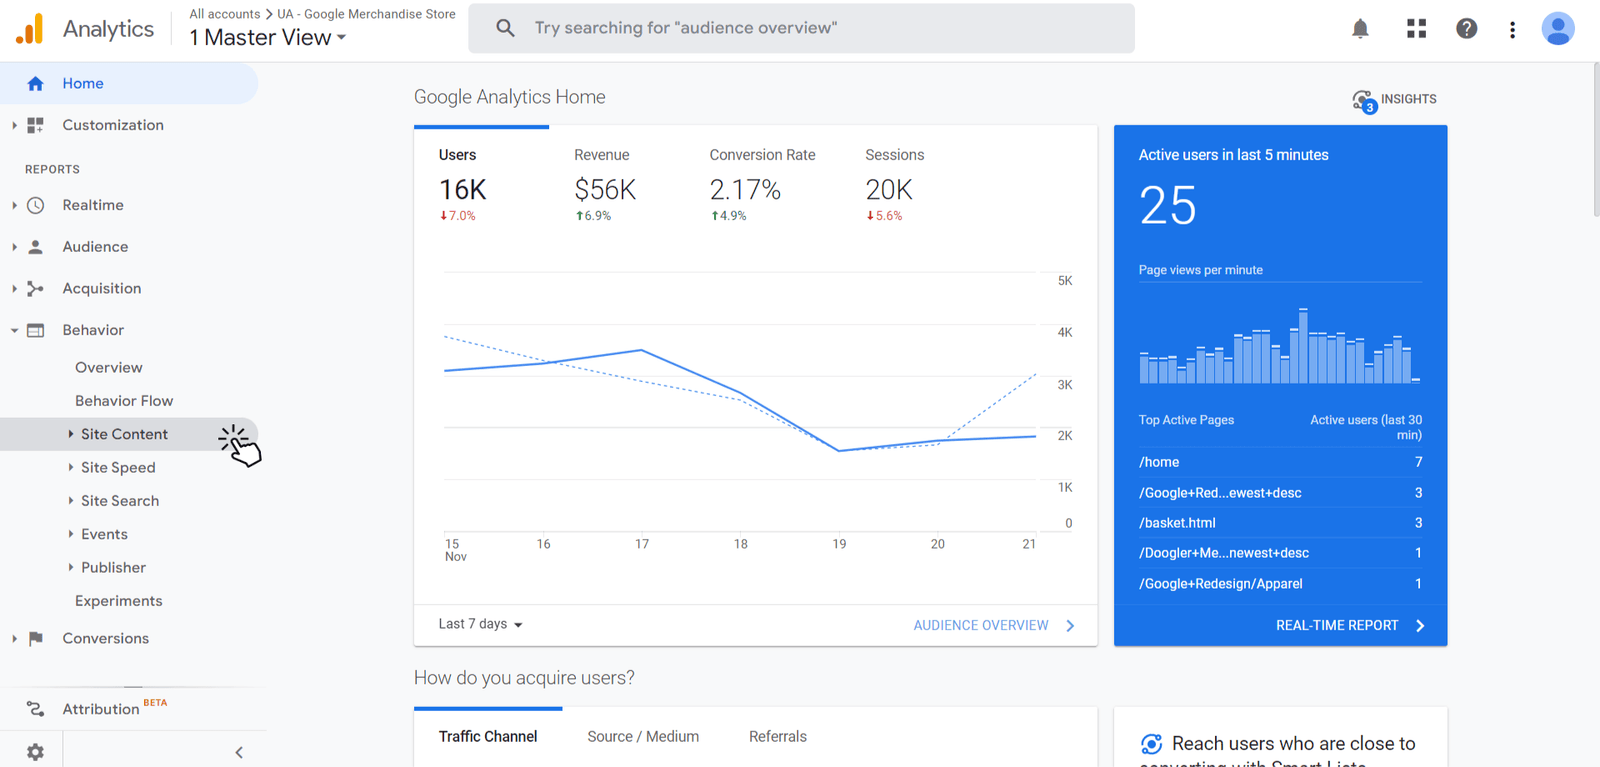Open the 1 Master View selector dropdown
Screen dimensions: 1600x767
(x=268, y=38)
